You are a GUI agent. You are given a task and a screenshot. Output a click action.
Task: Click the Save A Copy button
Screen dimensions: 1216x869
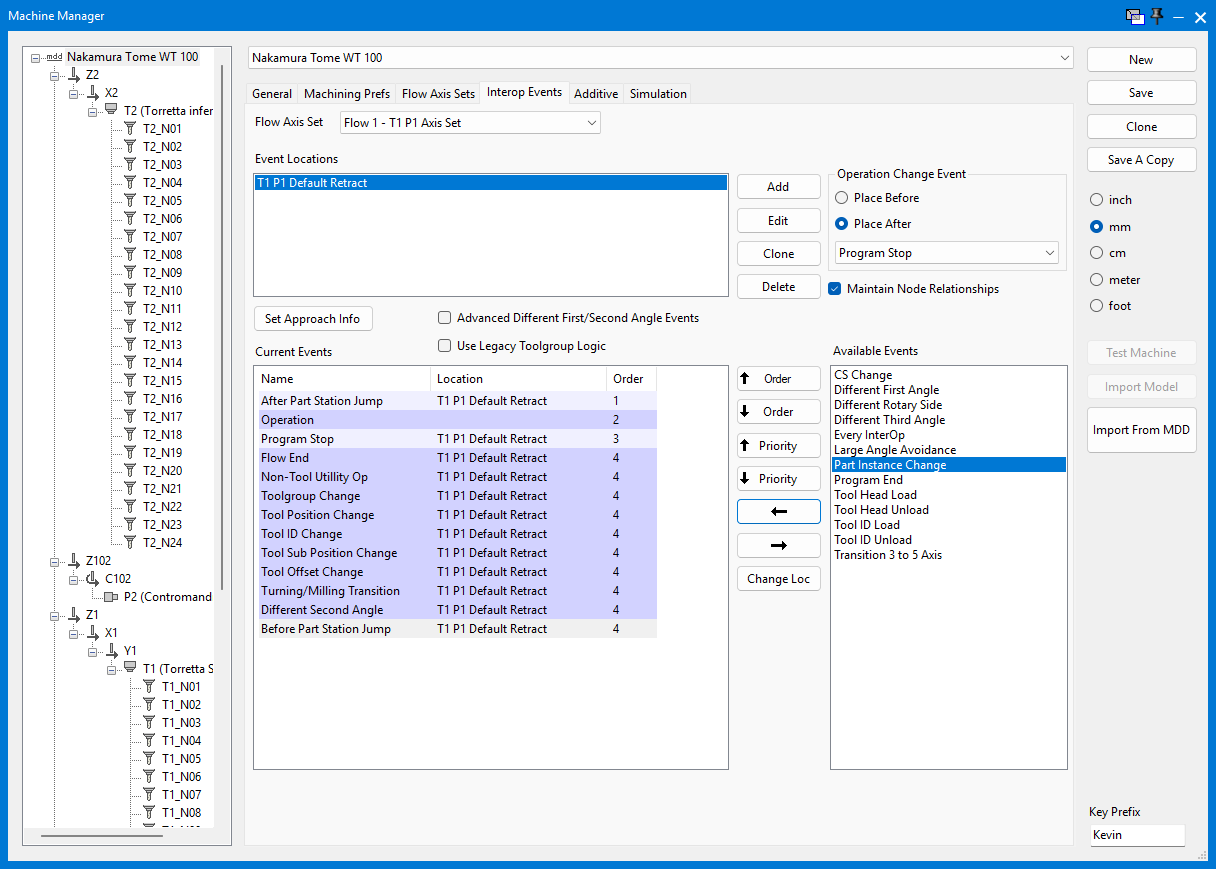pos(1141,160)
